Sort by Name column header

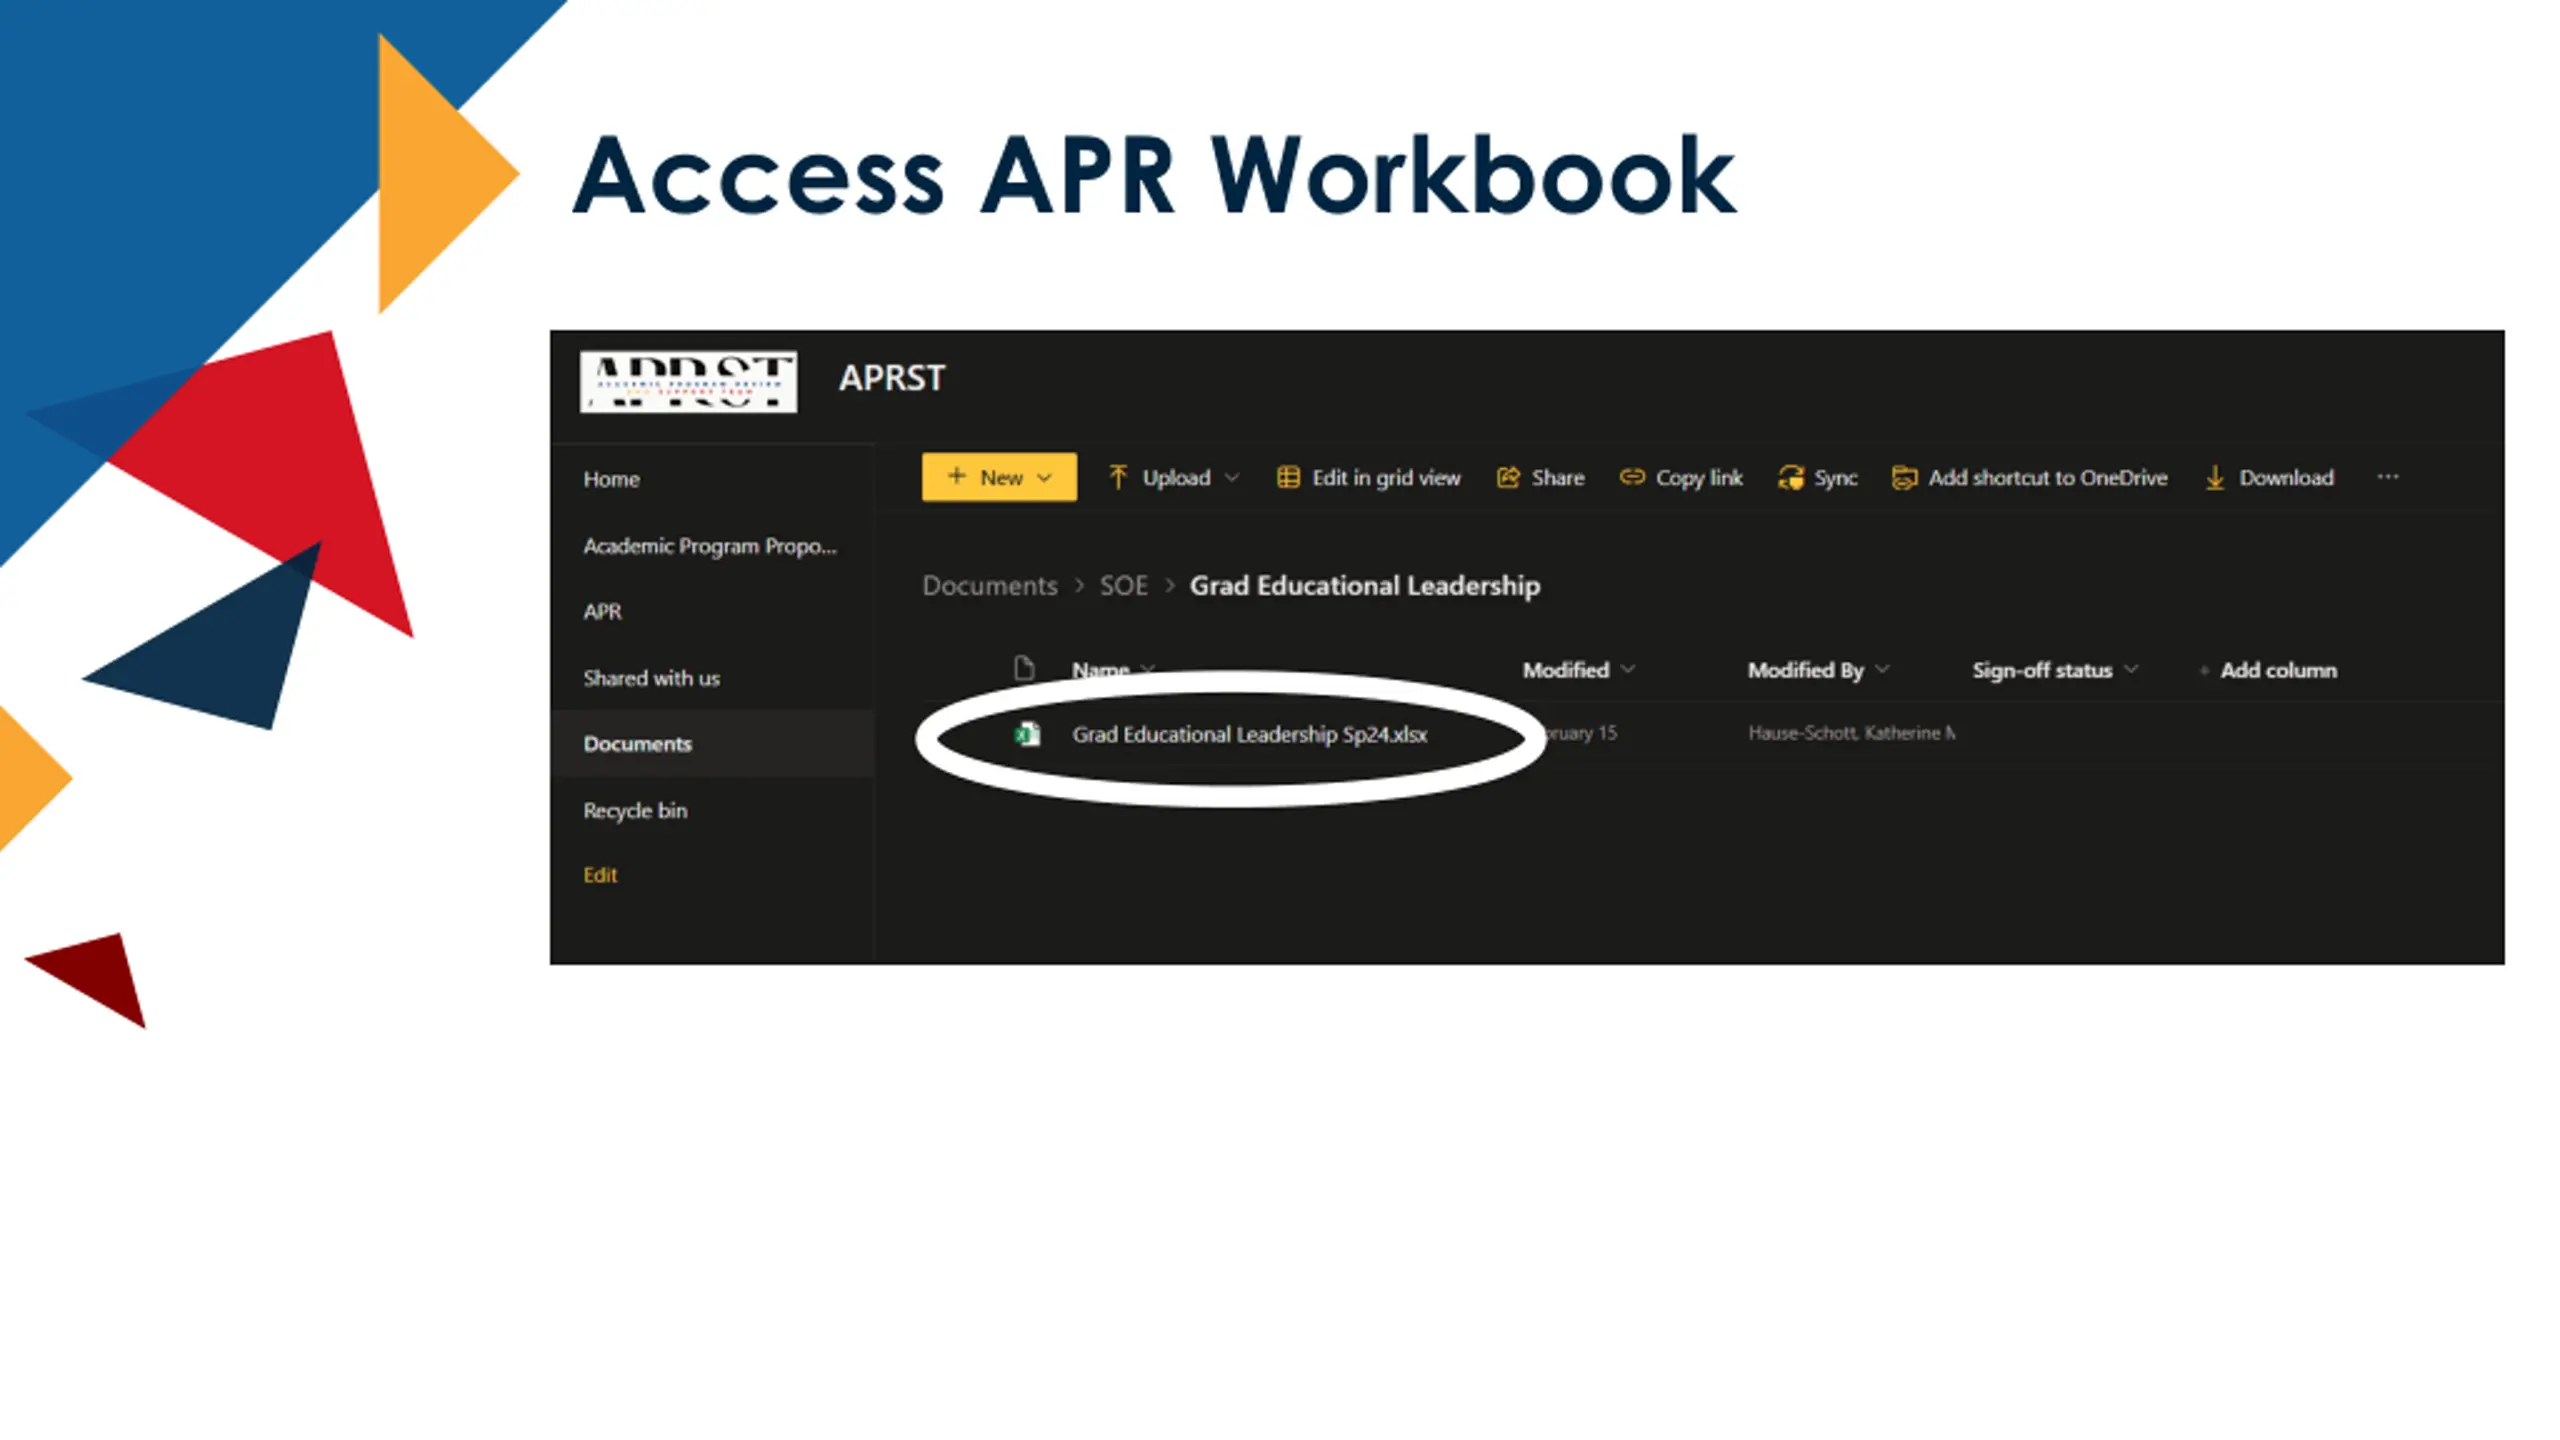pos(1100,669)
